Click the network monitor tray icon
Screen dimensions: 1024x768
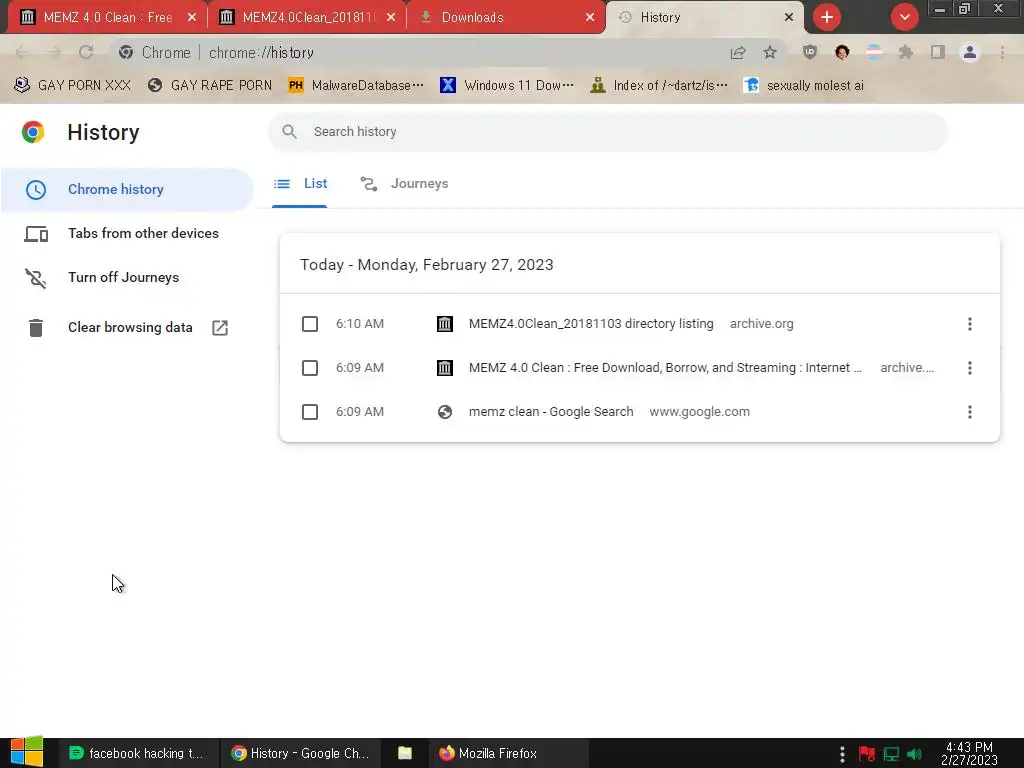(x=891, y=754)
